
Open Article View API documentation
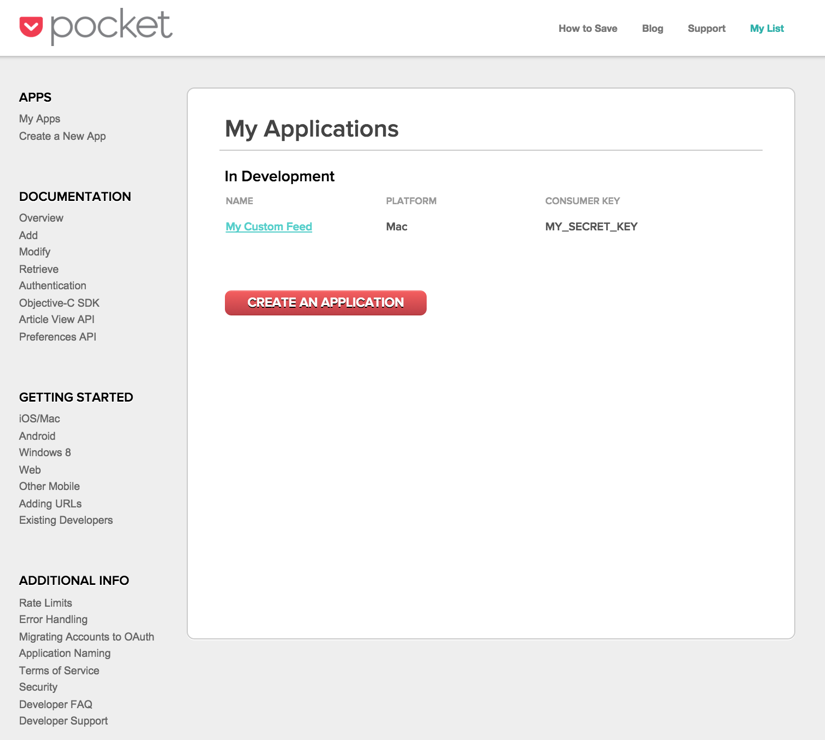point(57,319)
